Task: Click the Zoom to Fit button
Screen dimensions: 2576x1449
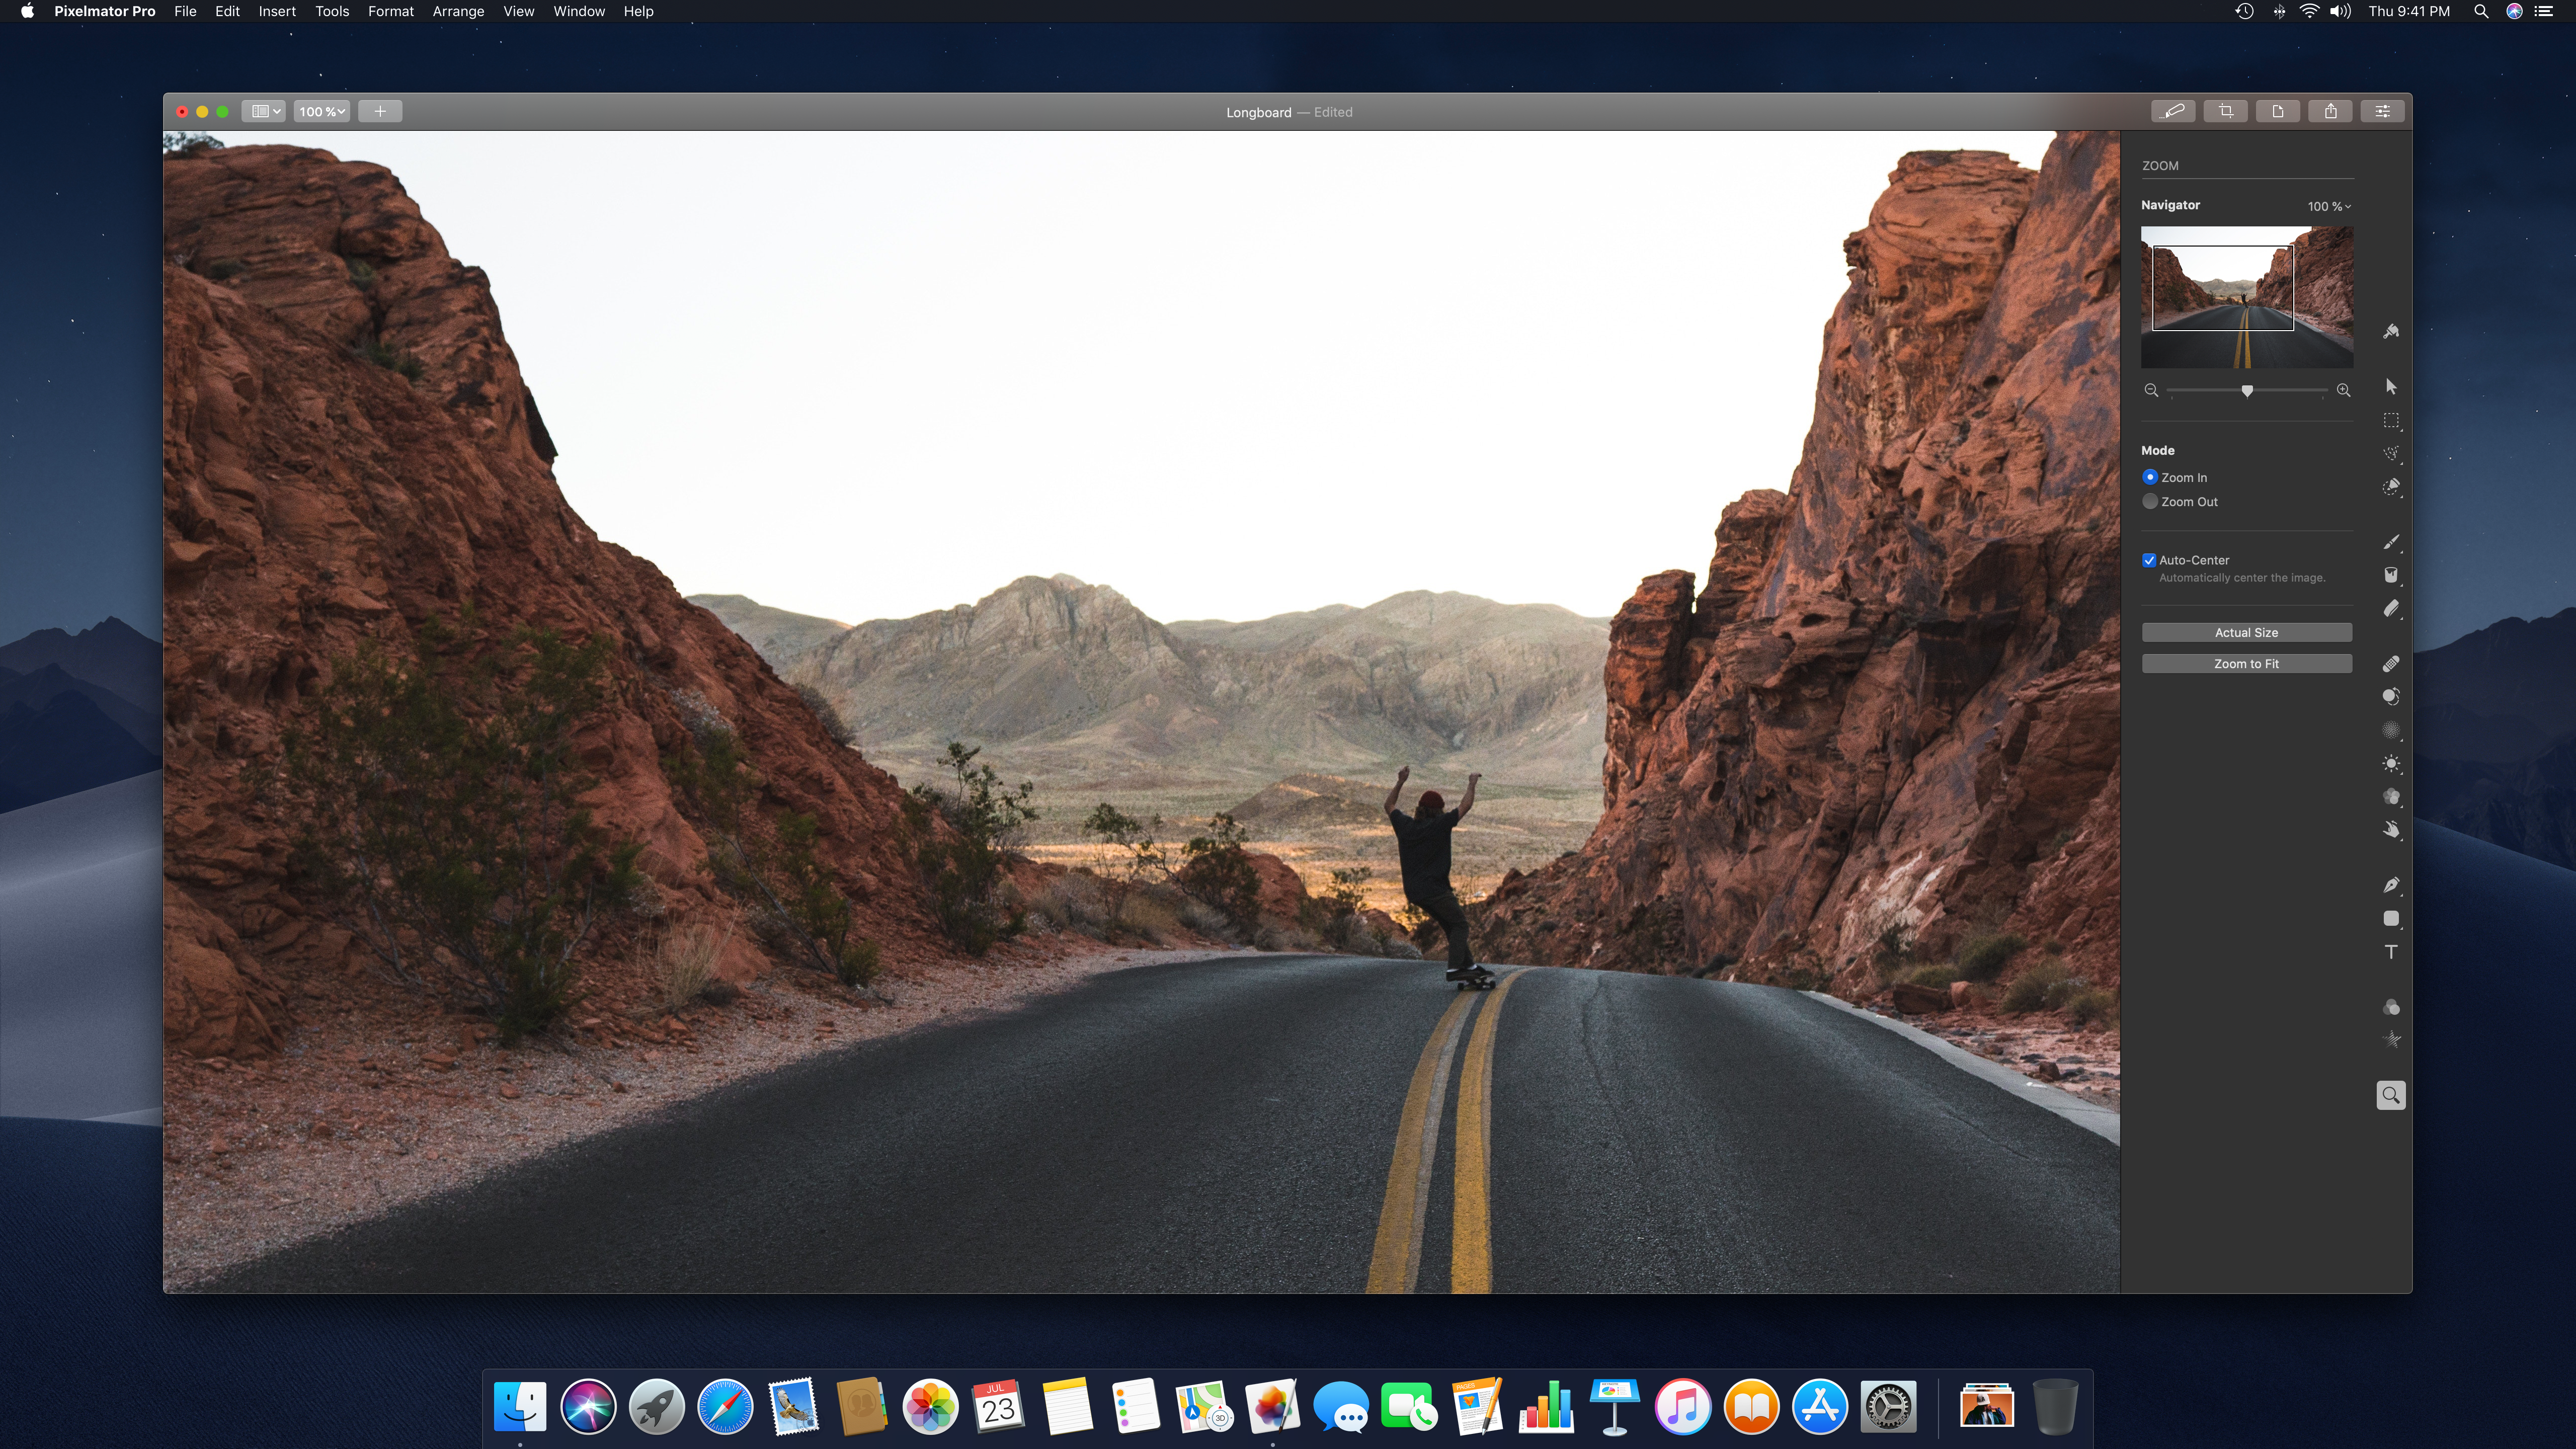Action: pos(2246,664)
